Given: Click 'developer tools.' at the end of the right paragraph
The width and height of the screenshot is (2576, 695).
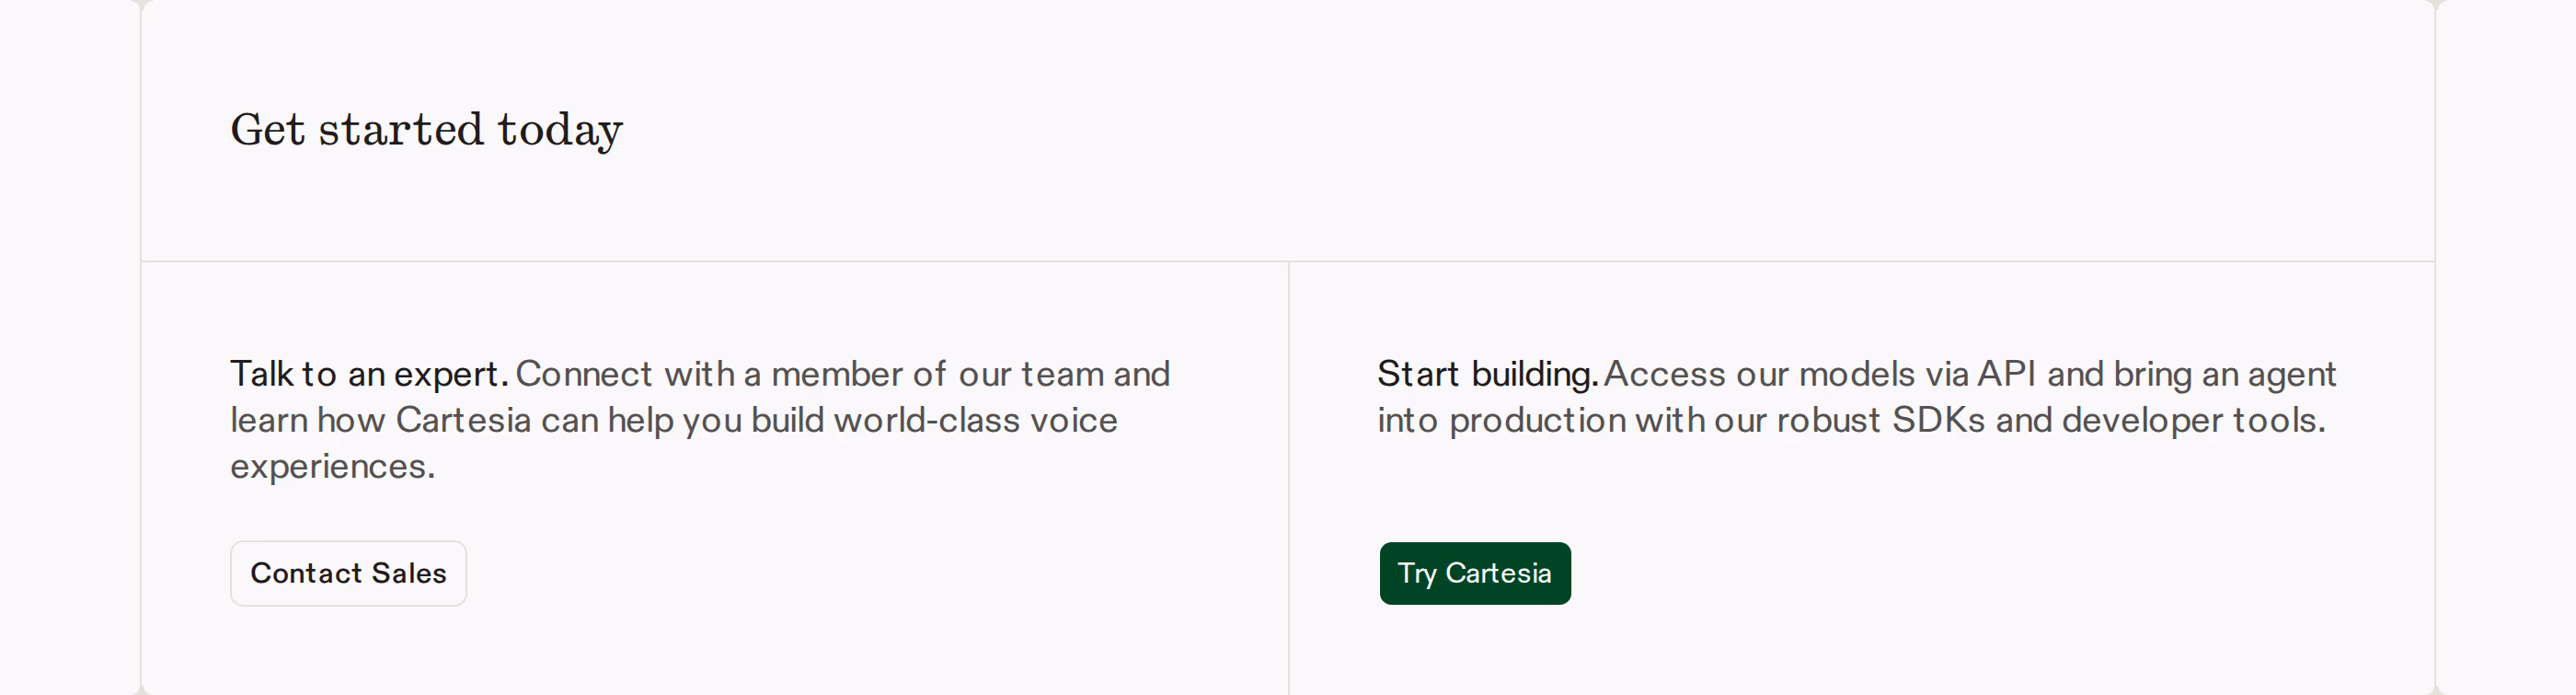Looking at the screenshot, I should click(2194, 421).
